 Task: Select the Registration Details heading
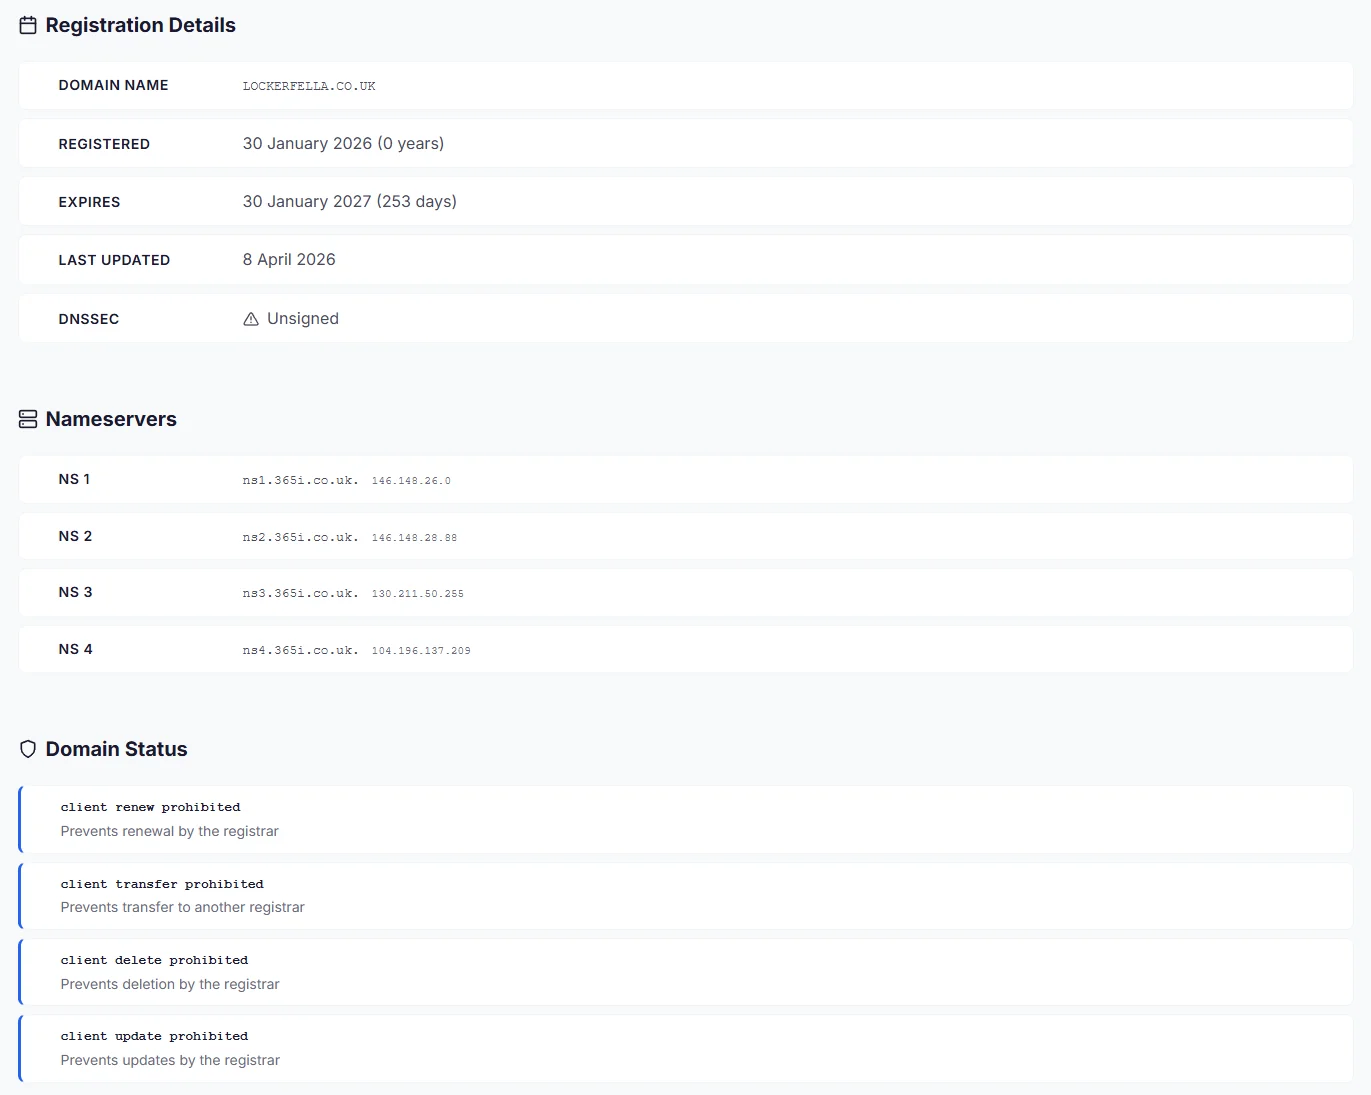click(141, 25)
